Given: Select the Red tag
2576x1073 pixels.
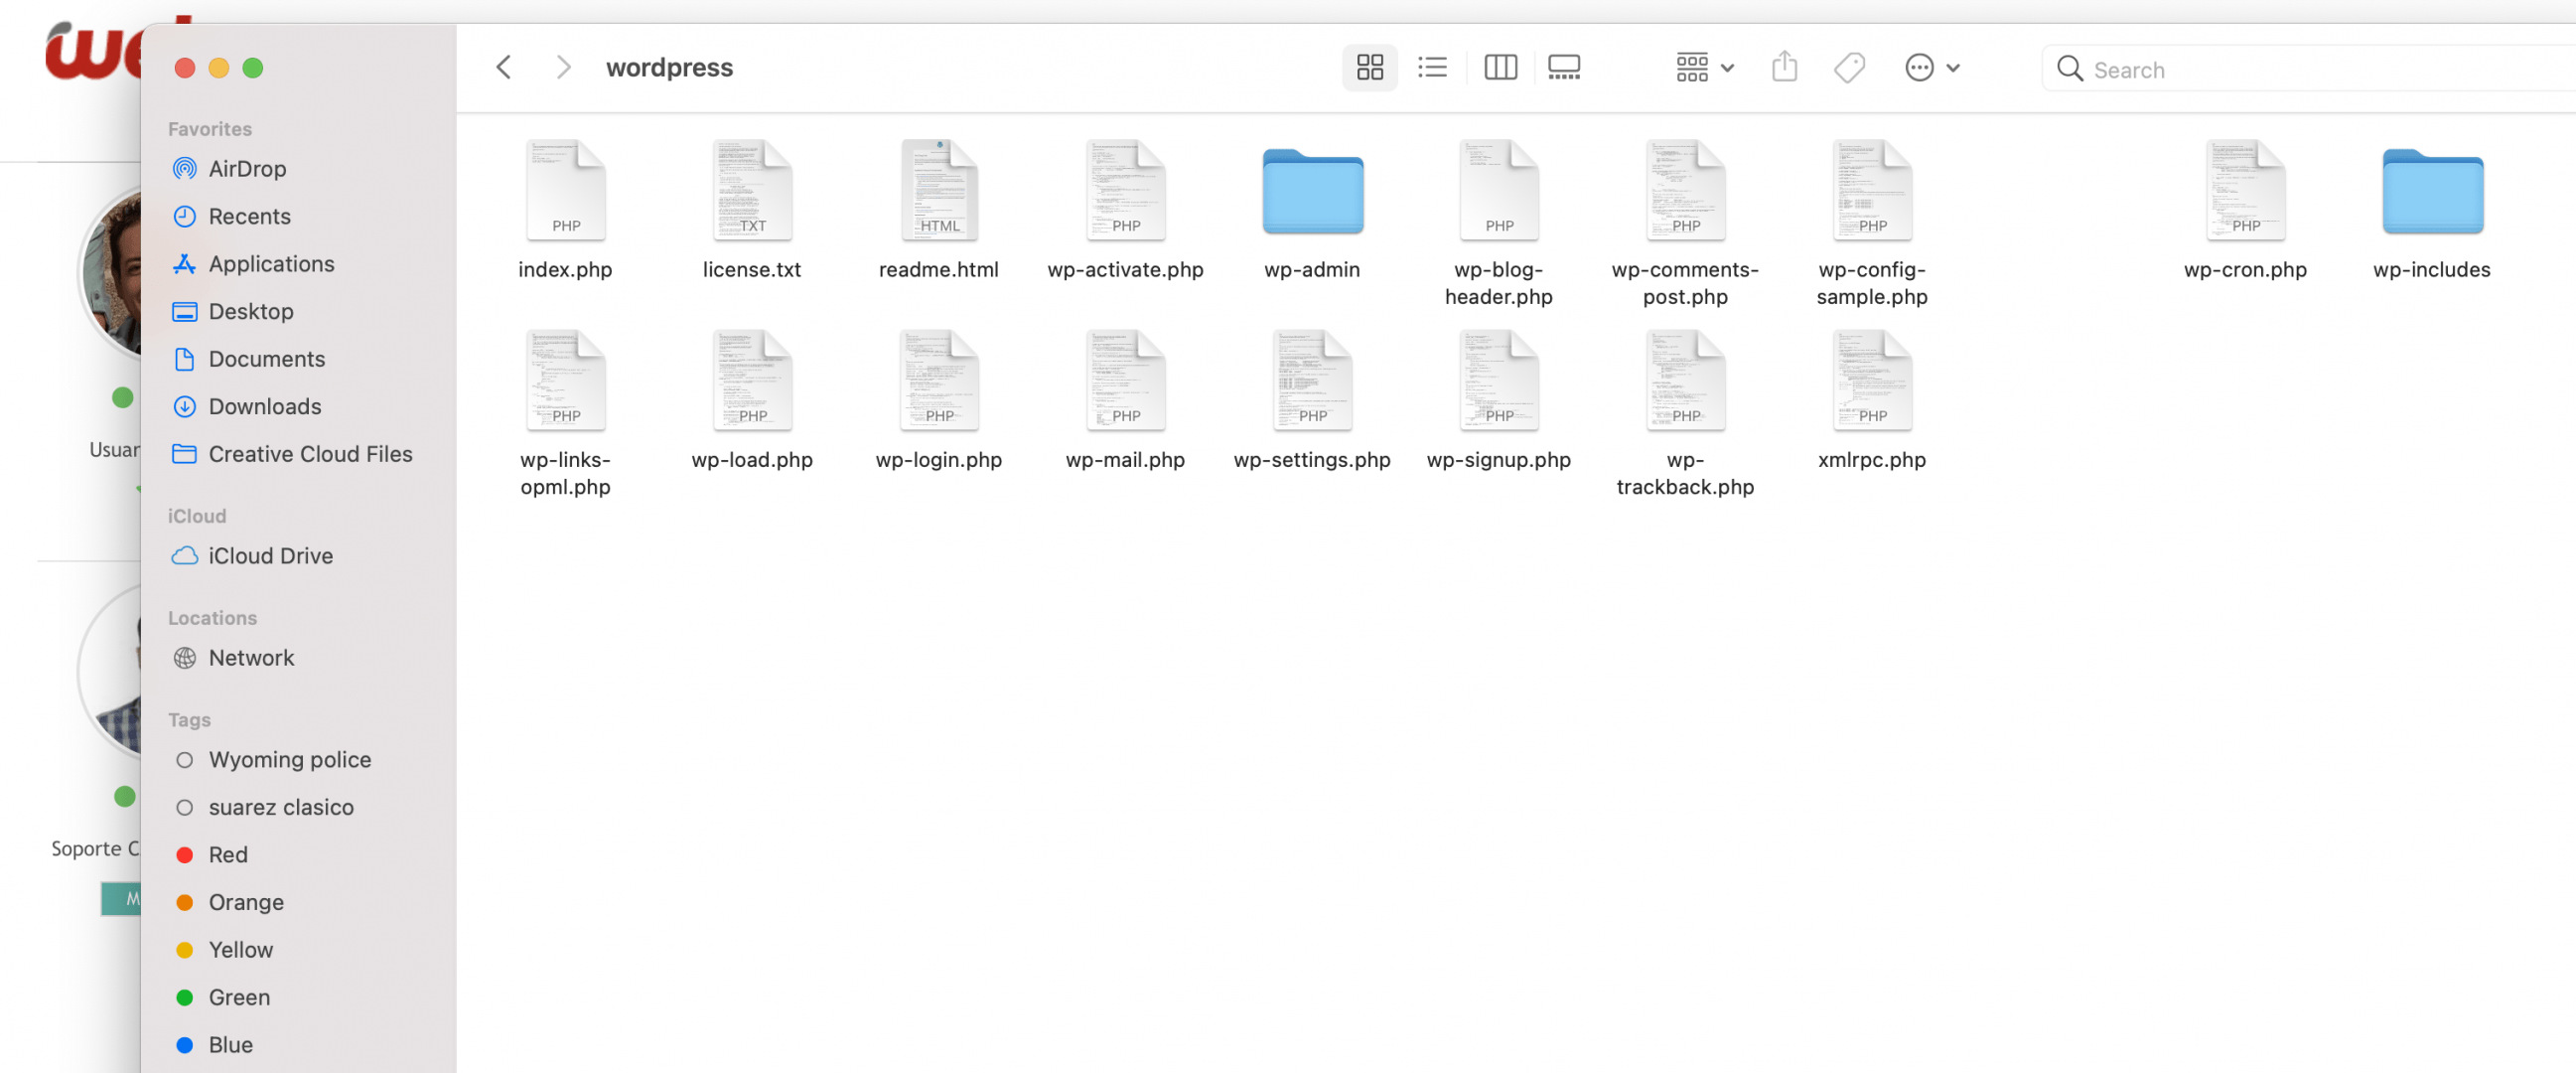Looking at the screenshot, I should point(300,855).
